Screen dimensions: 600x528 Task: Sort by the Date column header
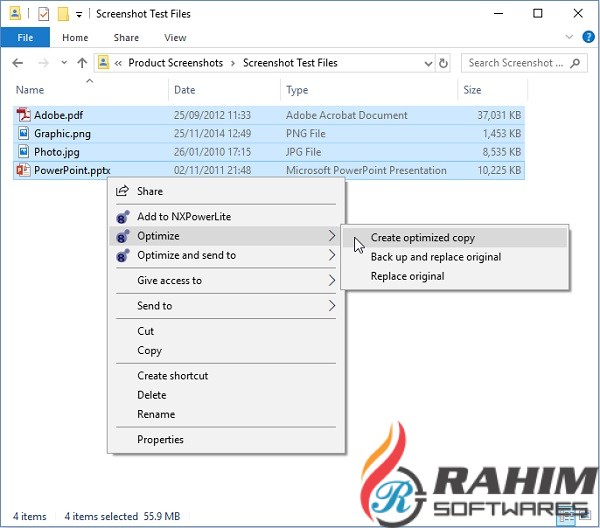pyautogui.click(x=184, y=90)
